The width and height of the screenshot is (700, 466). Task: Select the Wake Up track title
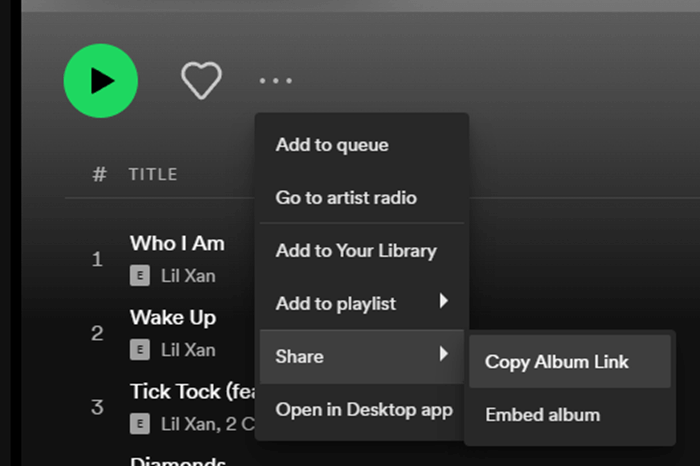point(173,317)
